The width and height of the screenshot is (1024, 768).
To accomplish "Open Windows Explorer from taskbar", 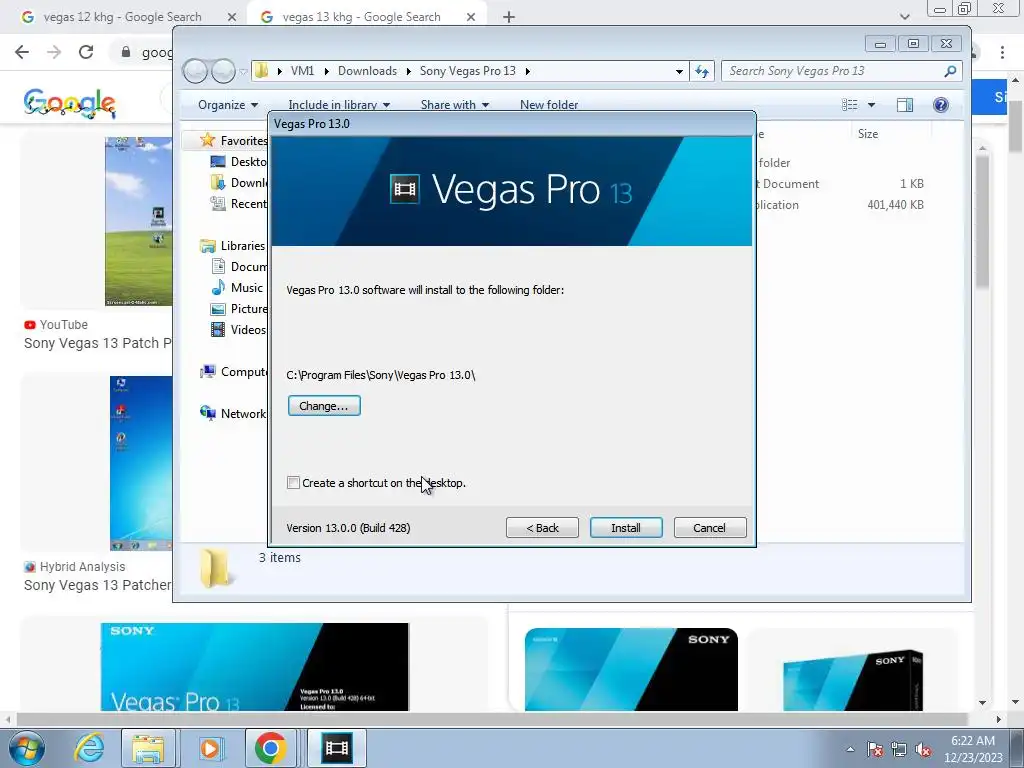I will (148, 748).
